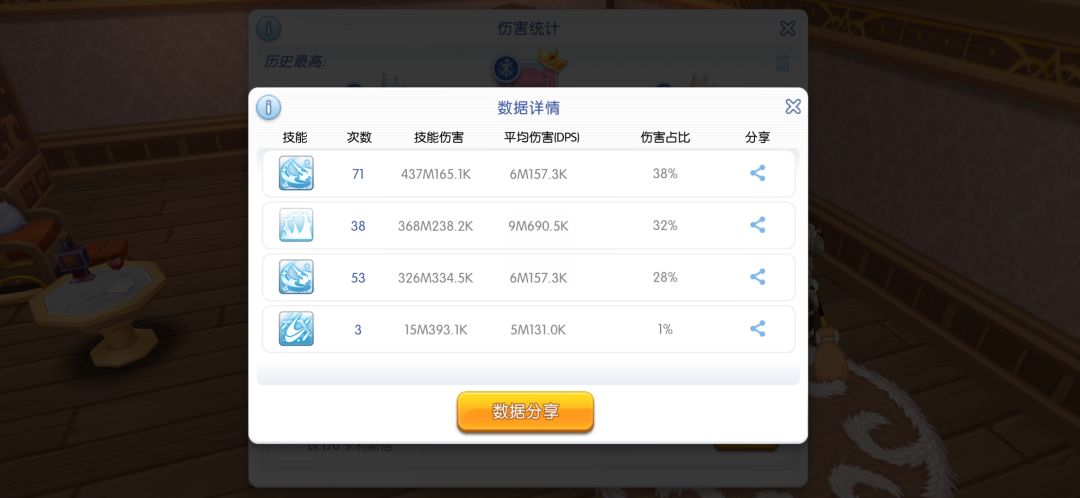The height and width of the screenshot is (498, 1080).
Task: Click the 技能 column header
Action: click(295, 137)
